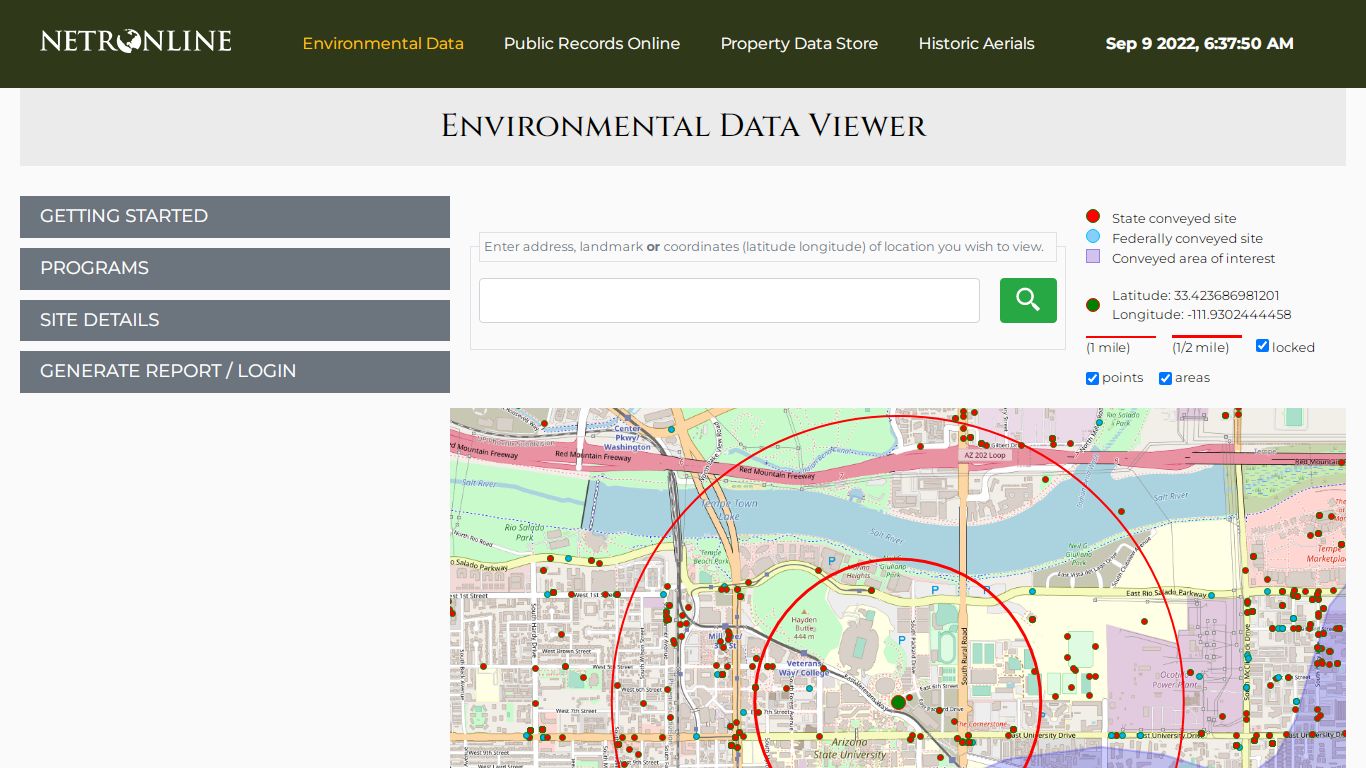
Task: Click the large green center marker on map
Action: [898, 702]
